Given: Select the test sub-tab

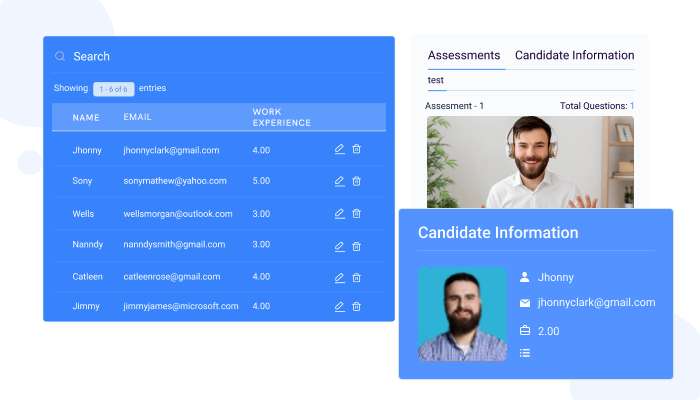Looking at the screenshot, I should click(x=436, y=80).
